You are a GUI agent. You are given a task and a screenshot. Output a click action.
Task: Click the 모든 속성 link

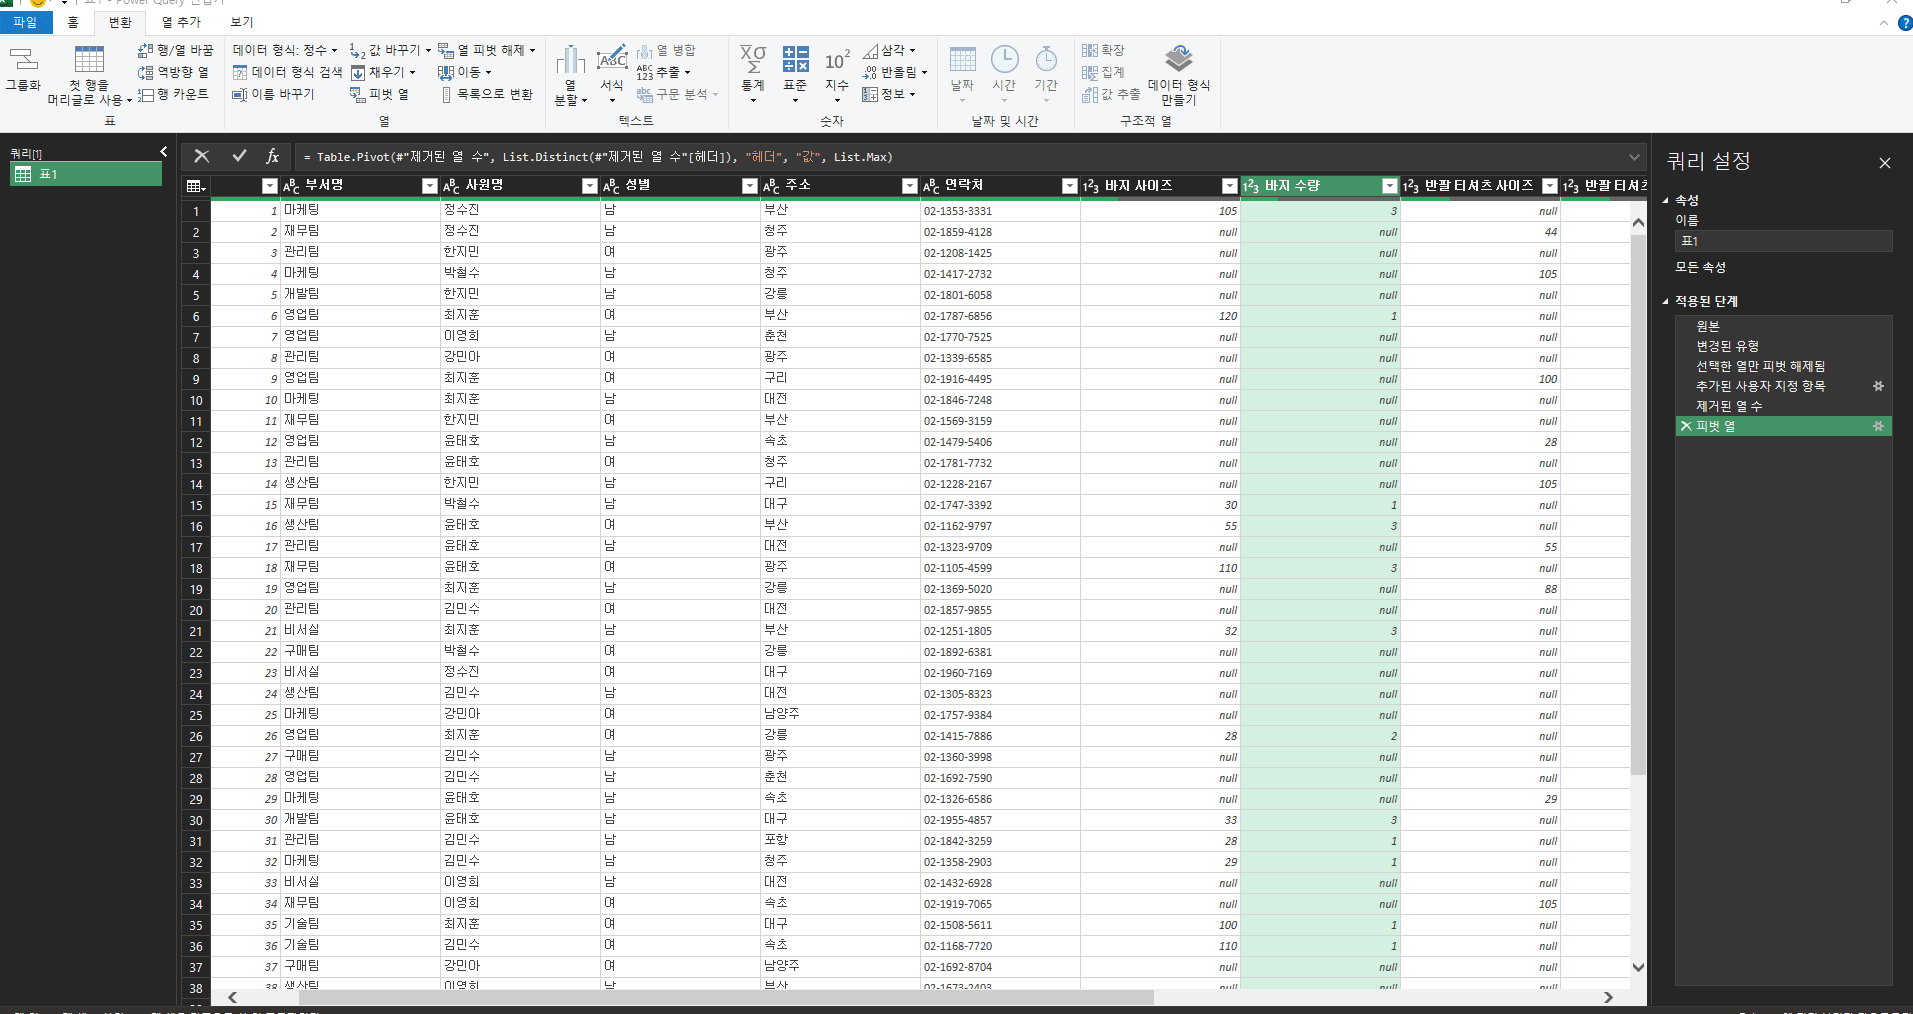1700,267
